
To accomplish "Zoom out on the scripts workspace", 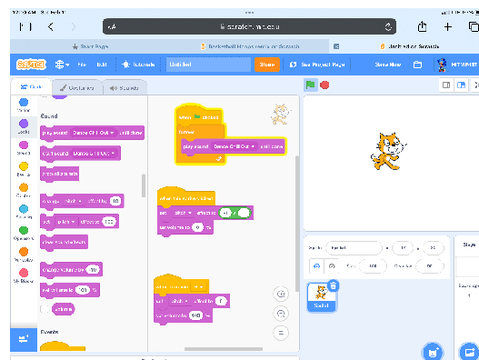I will (281, 313).
